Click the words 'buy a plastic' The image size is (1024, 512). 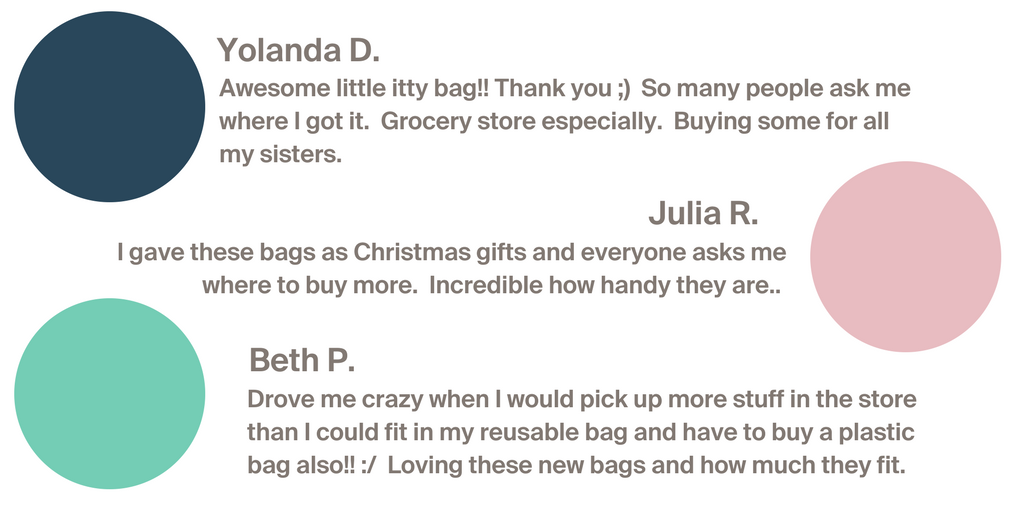pos(840,433)
